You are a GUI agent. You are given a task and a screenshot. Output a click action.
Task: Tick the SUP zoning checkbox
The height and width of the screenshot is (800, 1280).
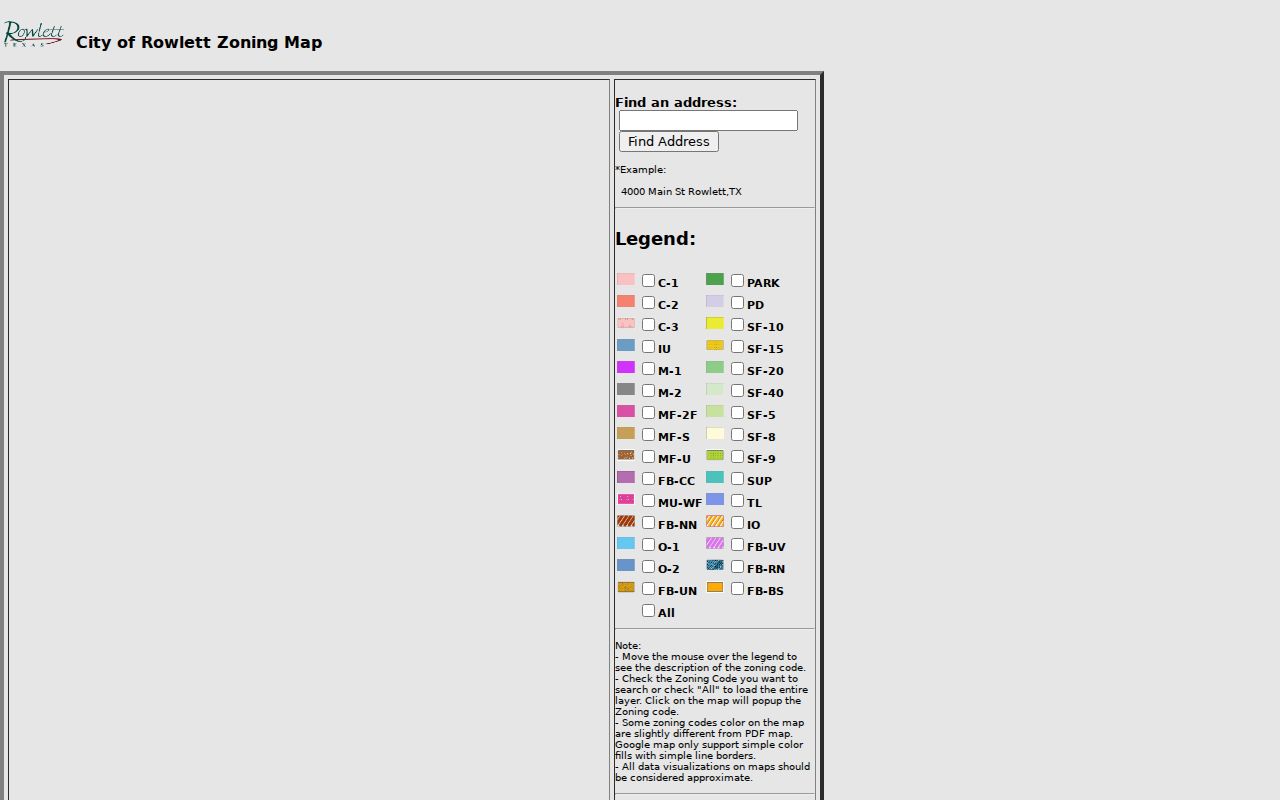[x=737, y=479]
